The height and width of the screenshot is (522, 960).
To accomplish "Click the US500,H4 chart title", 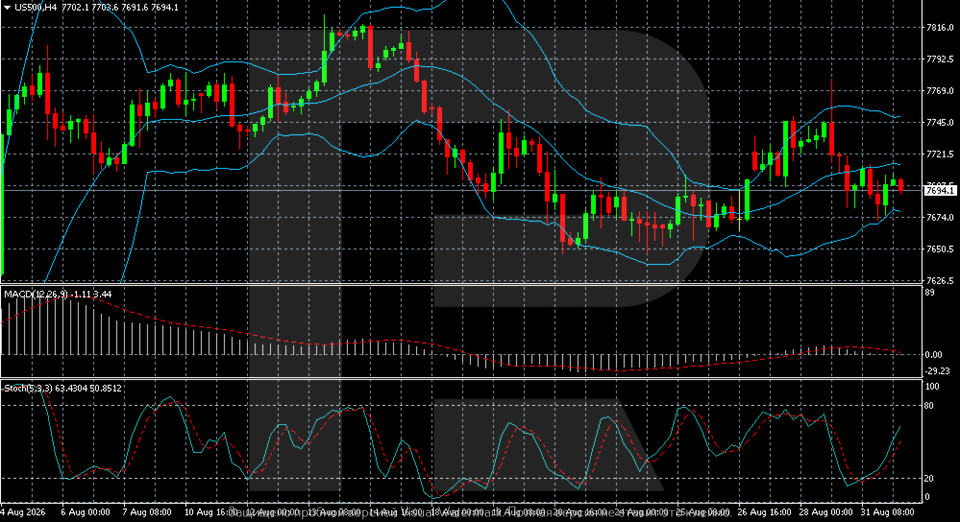I will [x=36, y=7].
